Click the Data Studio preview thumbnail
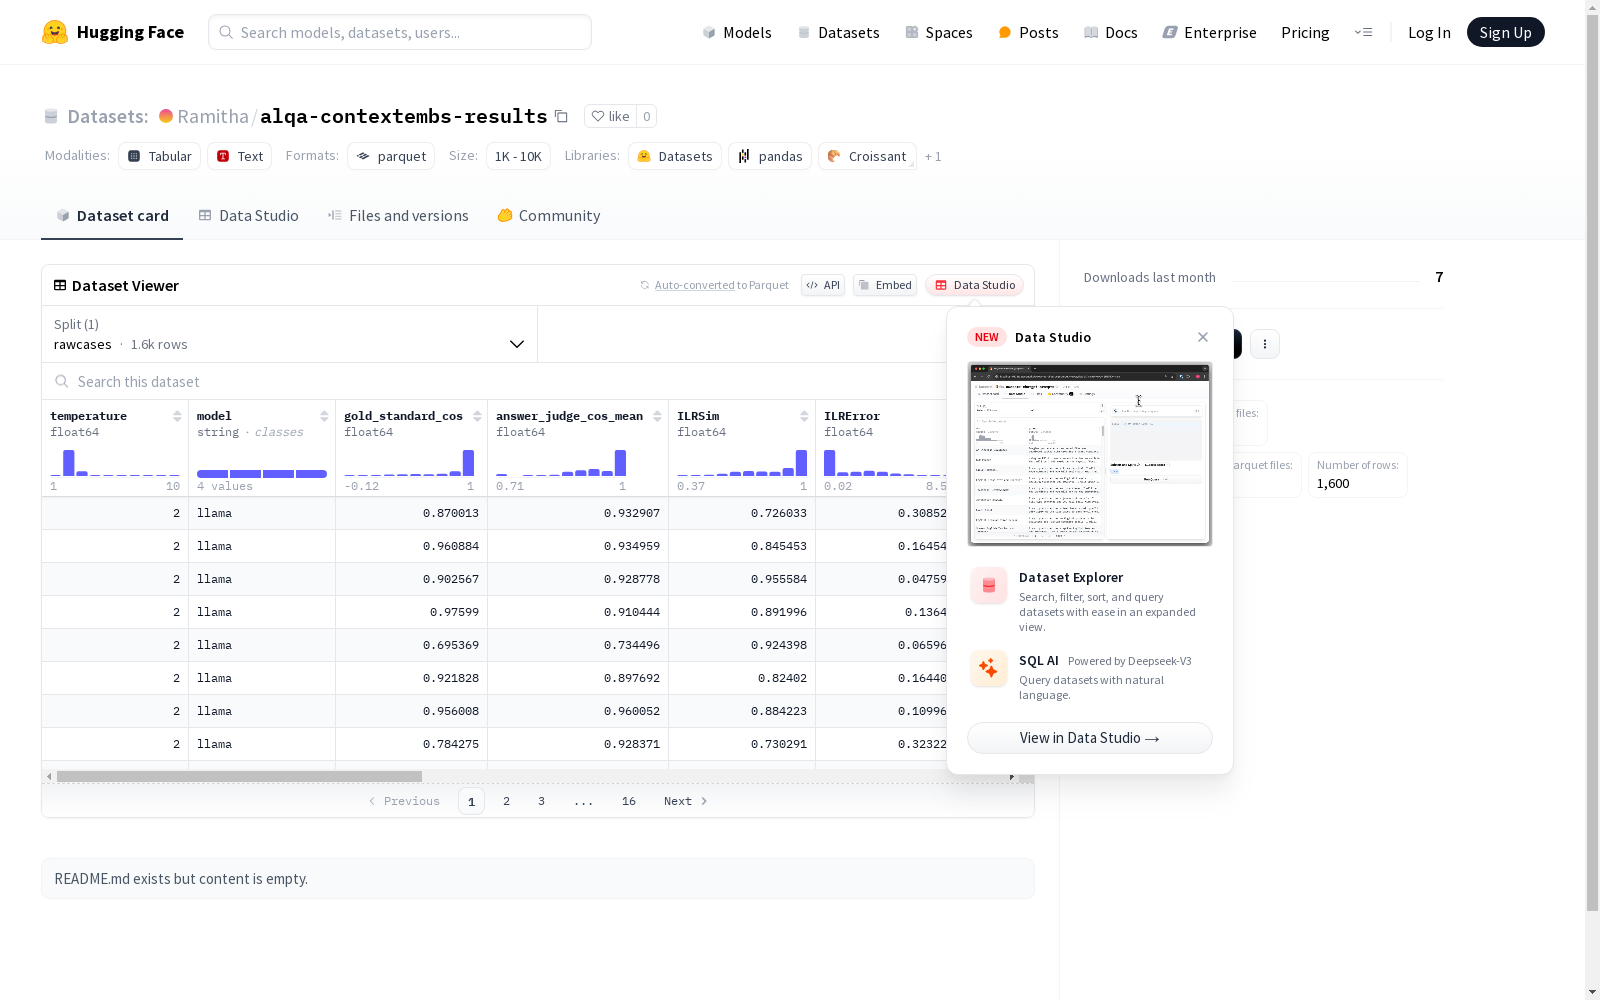The width and height of the screenshot is (1600, 1000). (x=1090, y=454)
